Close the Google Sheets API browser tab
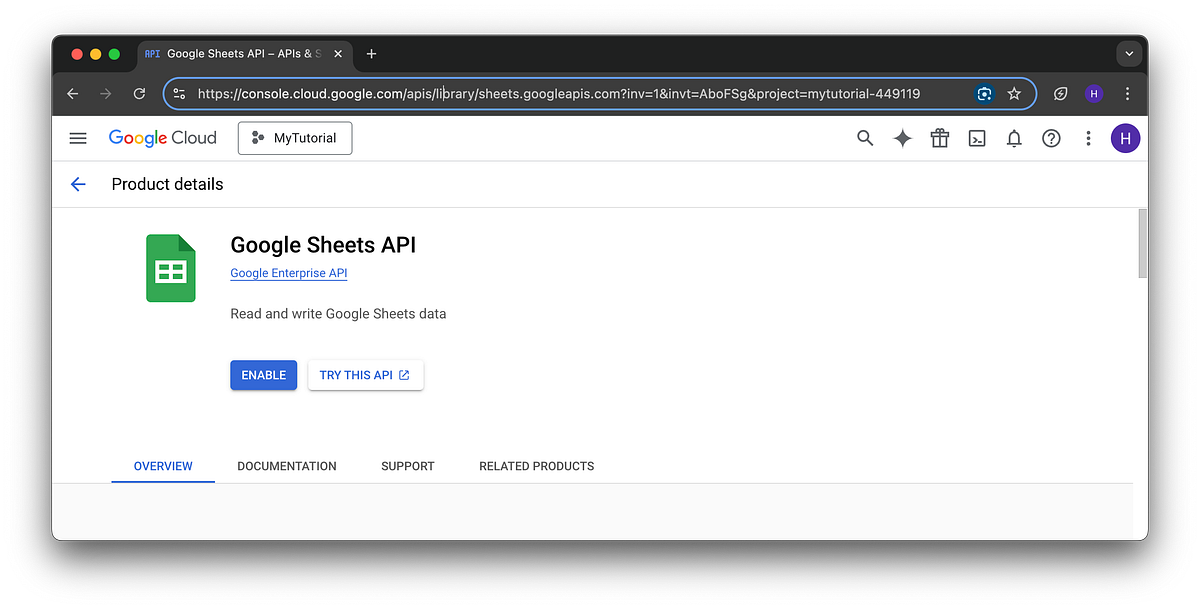The width and height of the screenshot is (1200, 609). point(336,54)
